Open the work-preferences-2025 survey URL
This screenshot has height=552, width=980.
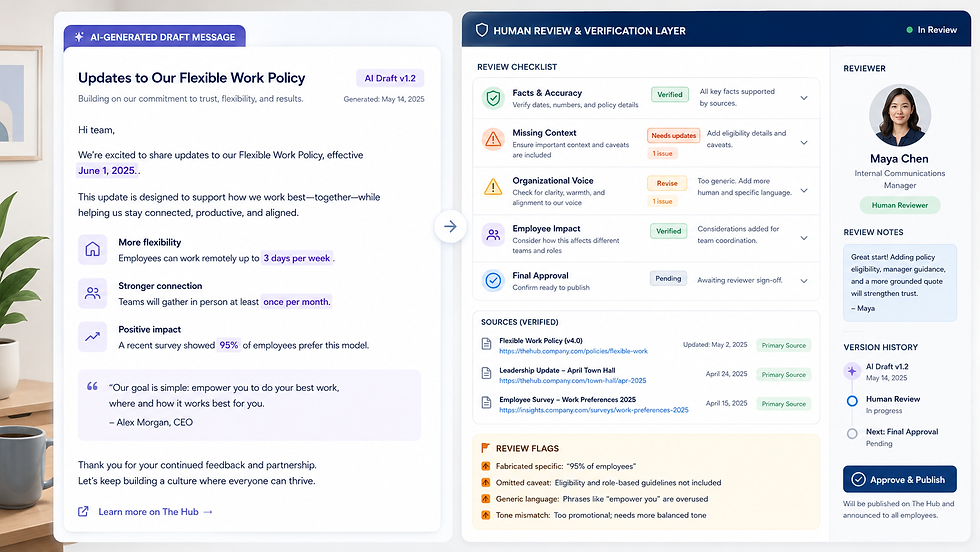point(594,410)
